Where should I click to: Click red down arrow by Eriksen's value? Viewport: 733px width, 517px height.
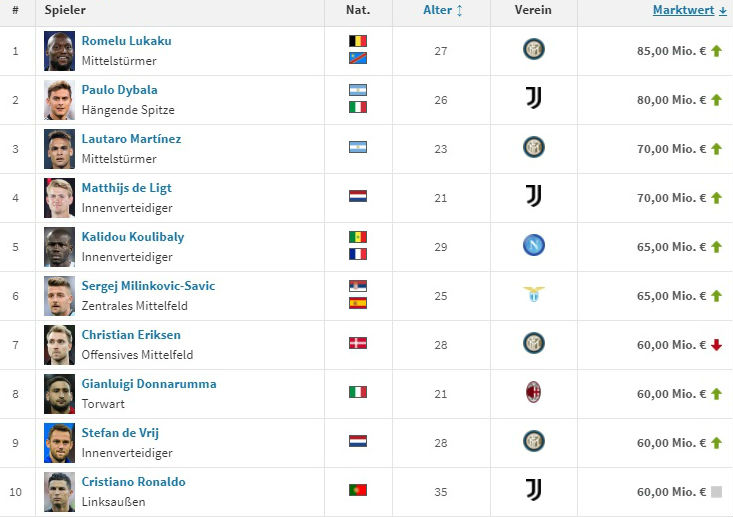tap(716, 345)
